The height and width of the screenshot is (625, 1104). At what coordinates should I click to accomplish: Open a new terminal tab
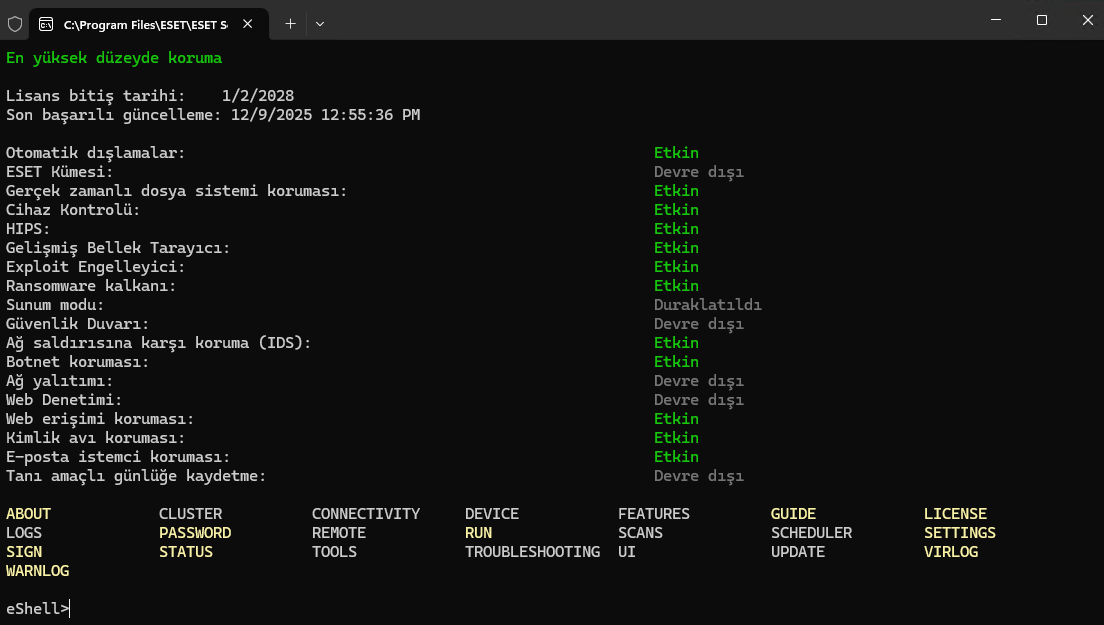point(290,23)
